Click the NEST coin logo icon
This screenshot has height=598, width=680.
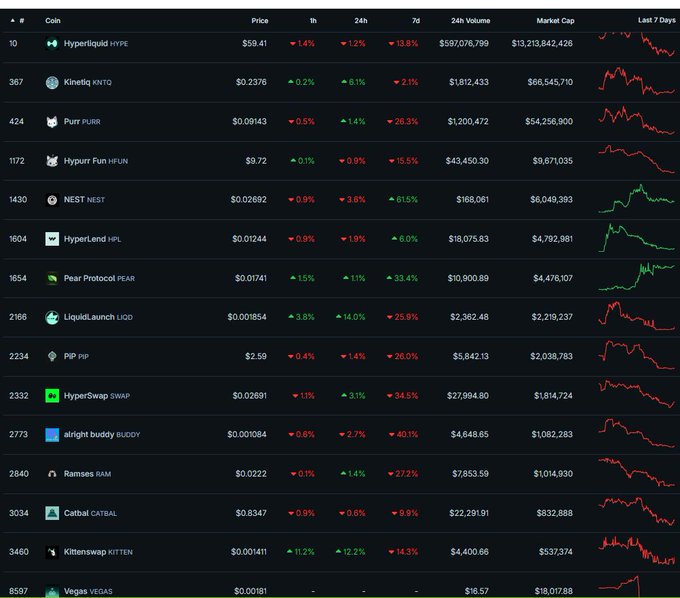point(52,200)
